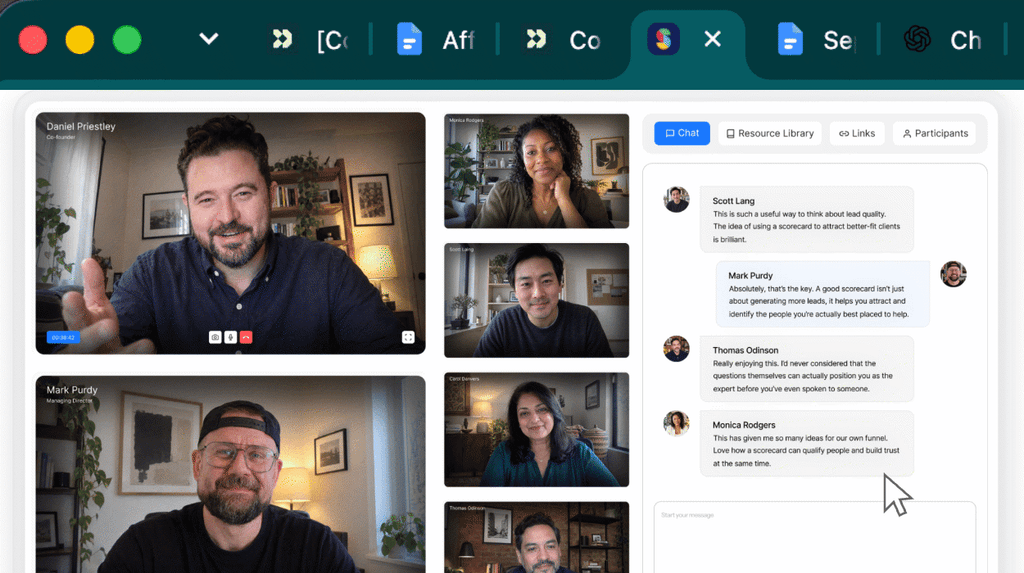This screenshot has height=573, width=1024.
Task: Open the Links tab
Action: [x=857, y=133]
